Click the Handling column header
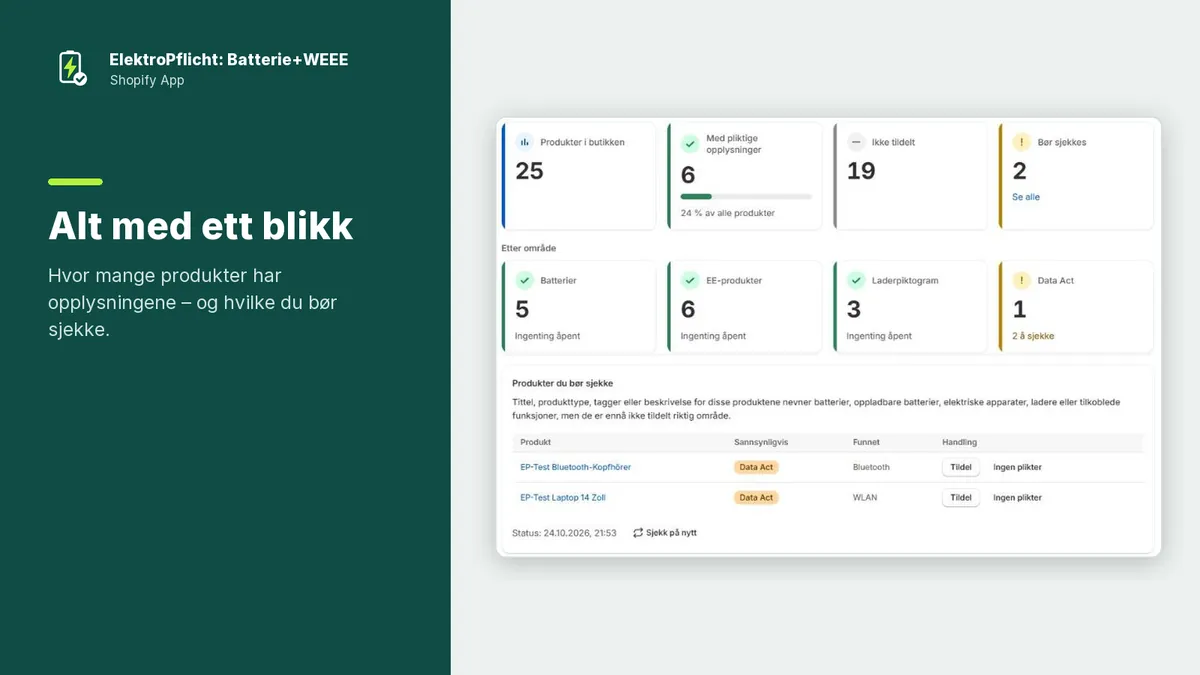1200x675 pixels. click(960, 442)
